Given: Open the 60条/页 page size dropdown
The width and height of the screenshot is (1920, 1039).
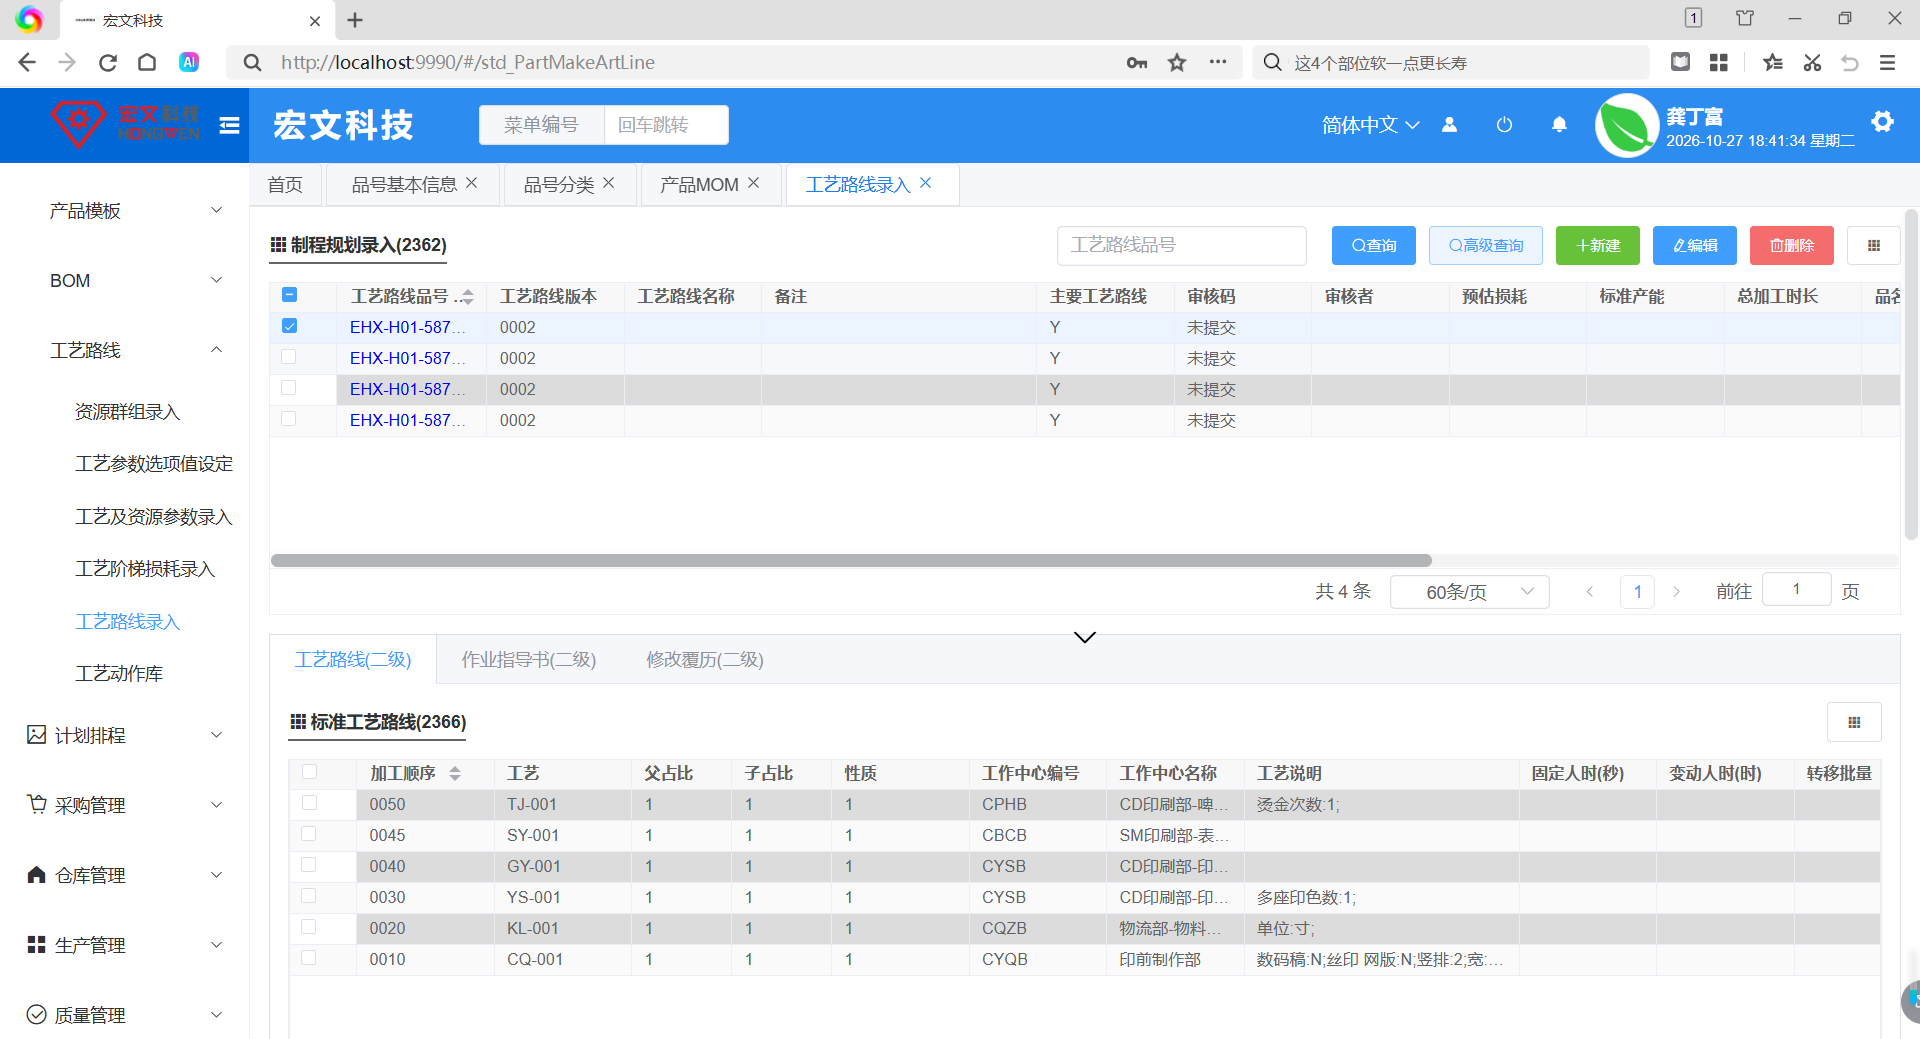Looking at the screenshot, I should tap(1470, 592).
